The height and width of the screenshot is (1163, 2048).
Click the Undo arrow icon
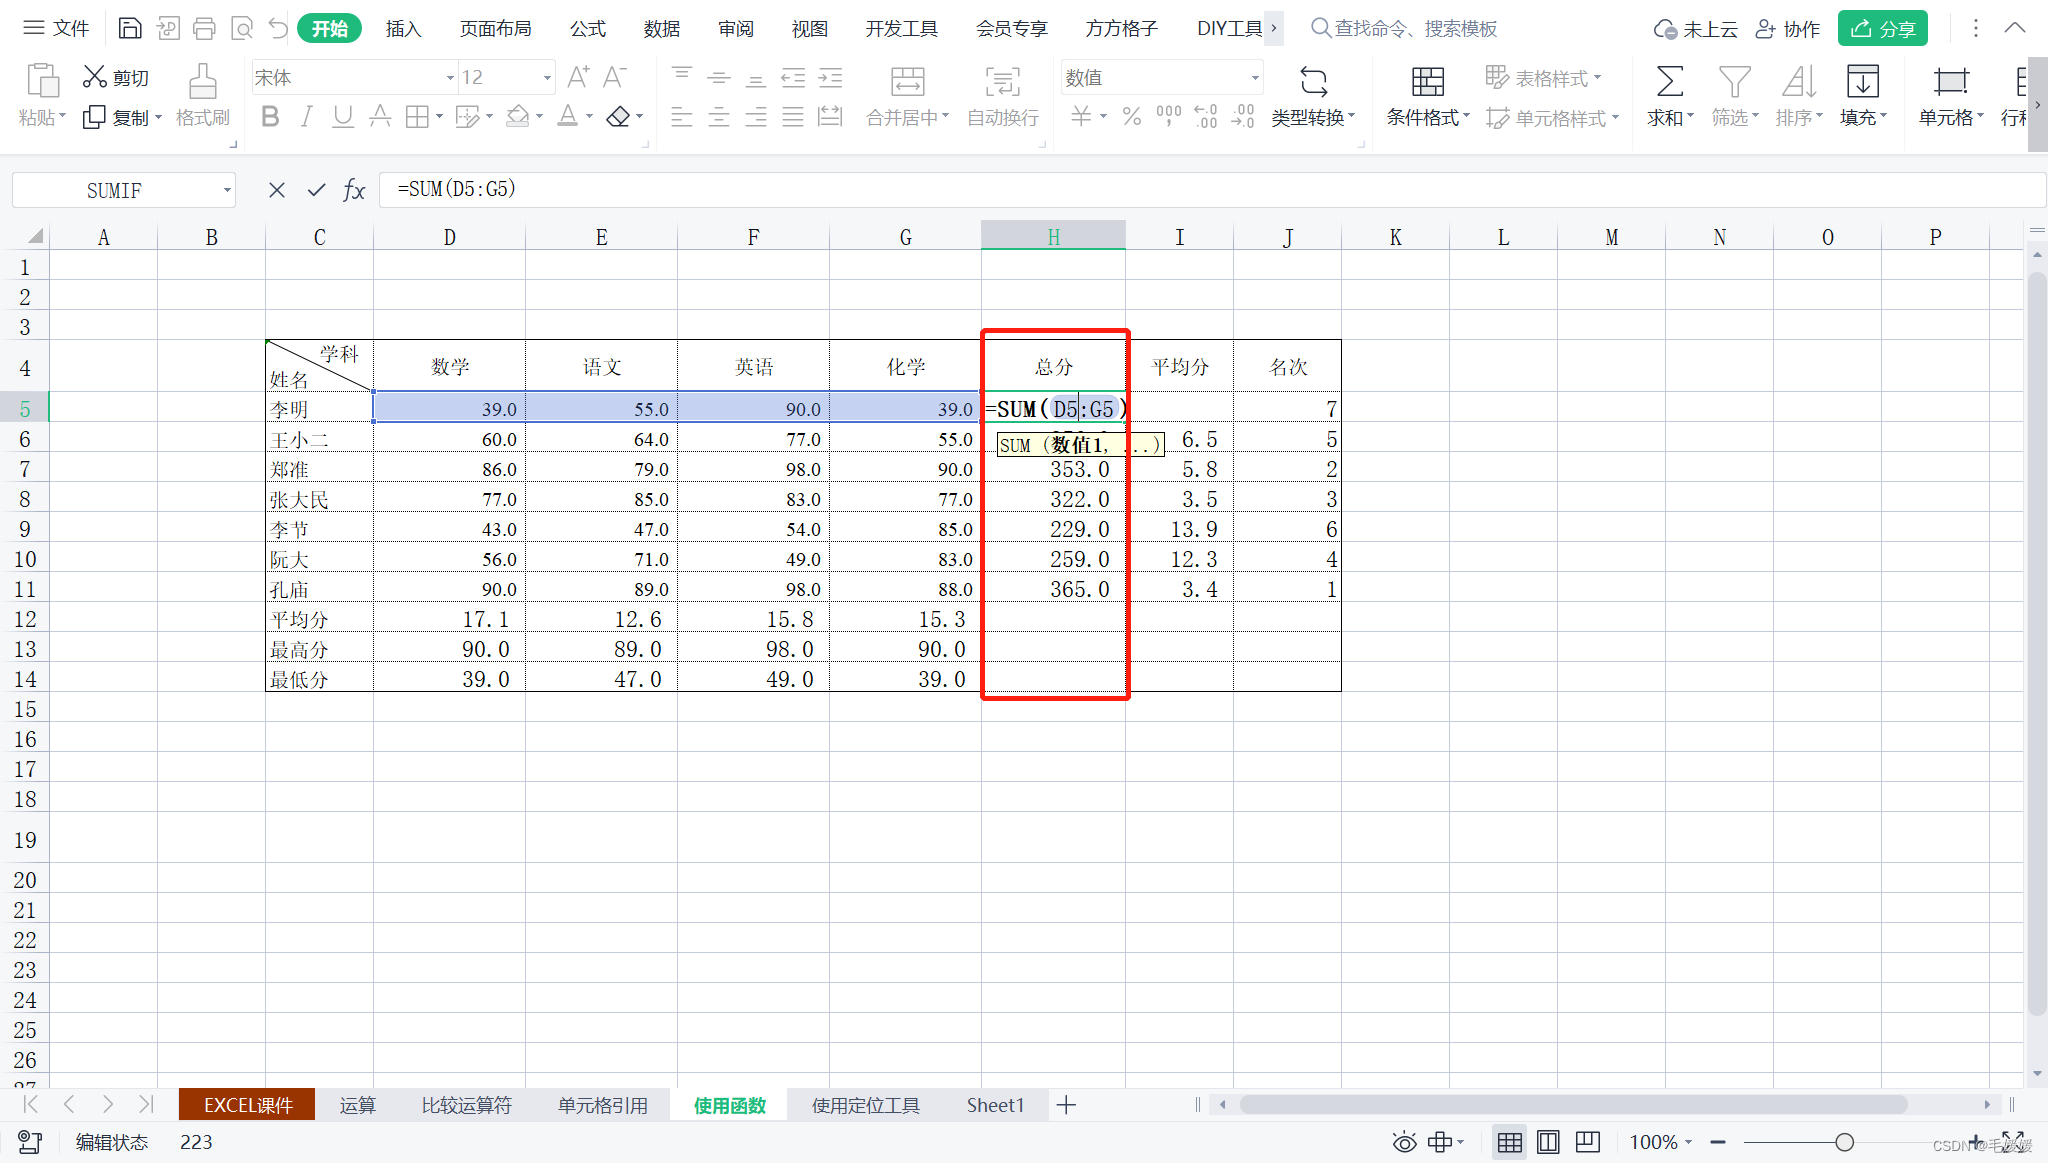click(278, 28)
